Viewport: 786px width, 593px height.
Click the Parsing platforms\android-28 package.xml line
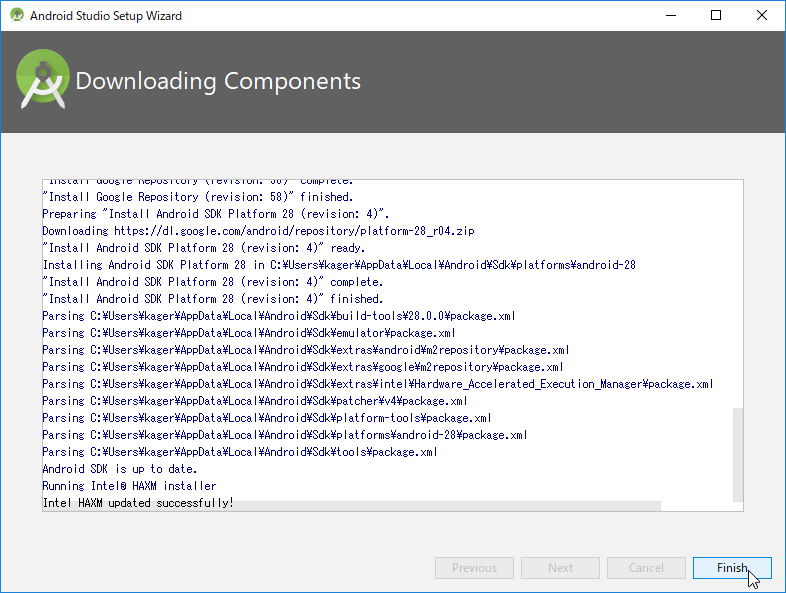click(285, 435)
